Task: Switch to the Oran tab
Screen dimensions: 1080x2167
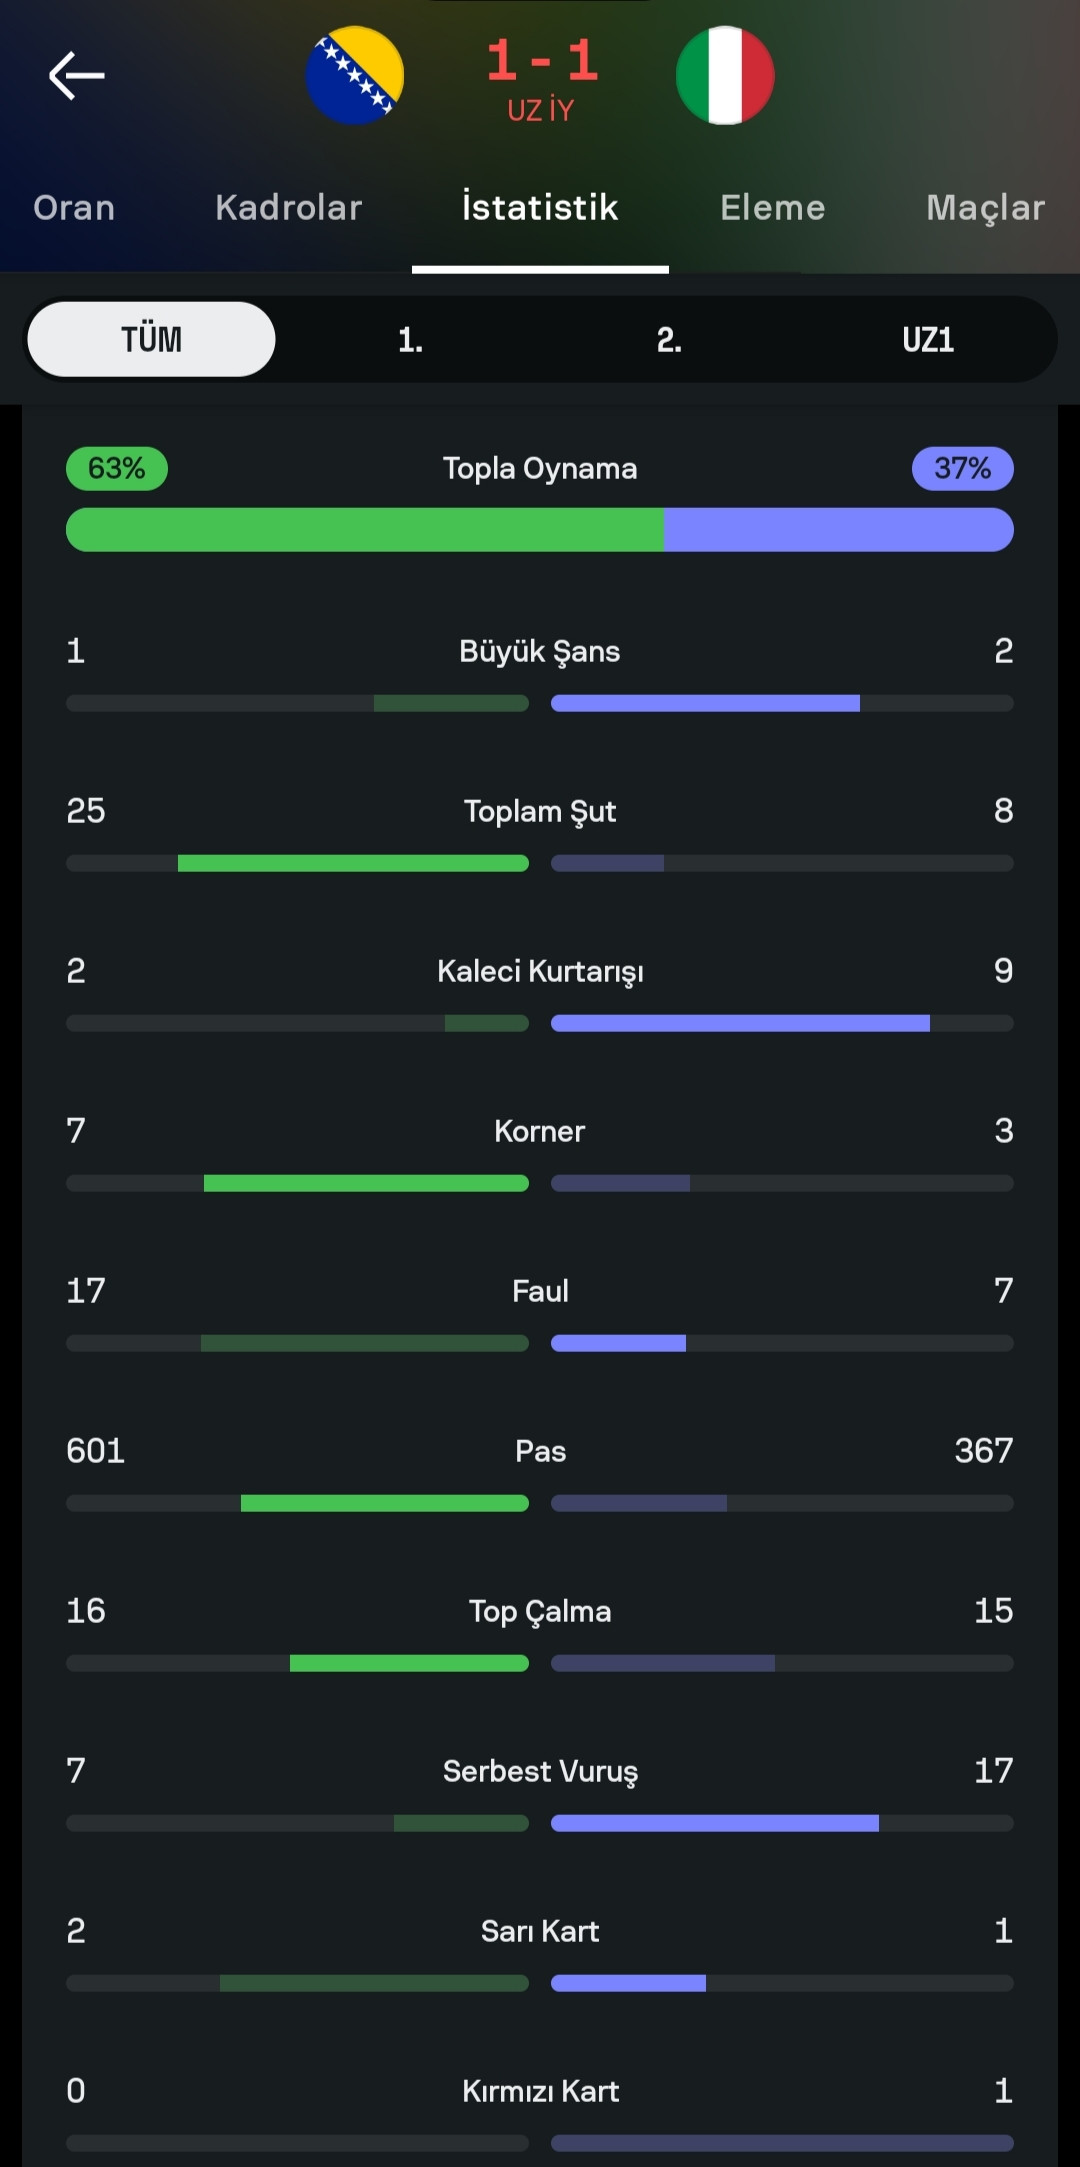Action: 74,208
